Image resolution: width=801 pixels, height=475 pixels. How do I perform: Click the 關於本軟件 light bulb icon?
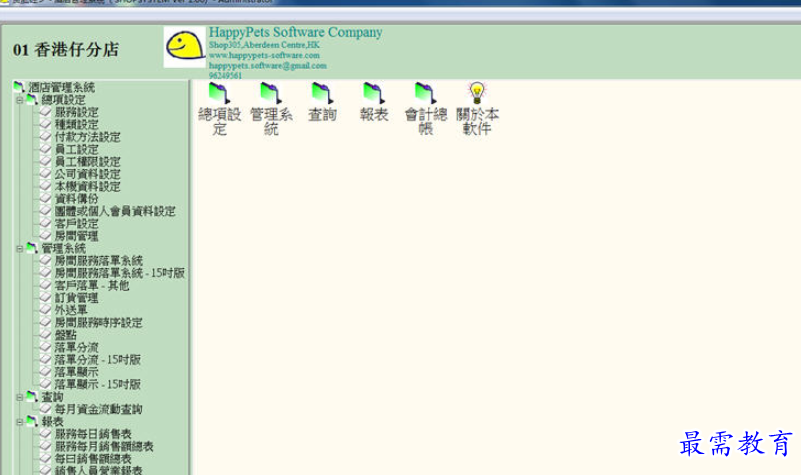(x=477, y=93)
